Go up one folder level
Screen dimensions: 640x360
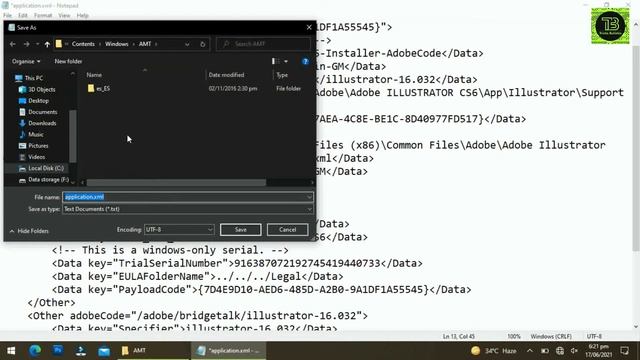click(47, 44)
